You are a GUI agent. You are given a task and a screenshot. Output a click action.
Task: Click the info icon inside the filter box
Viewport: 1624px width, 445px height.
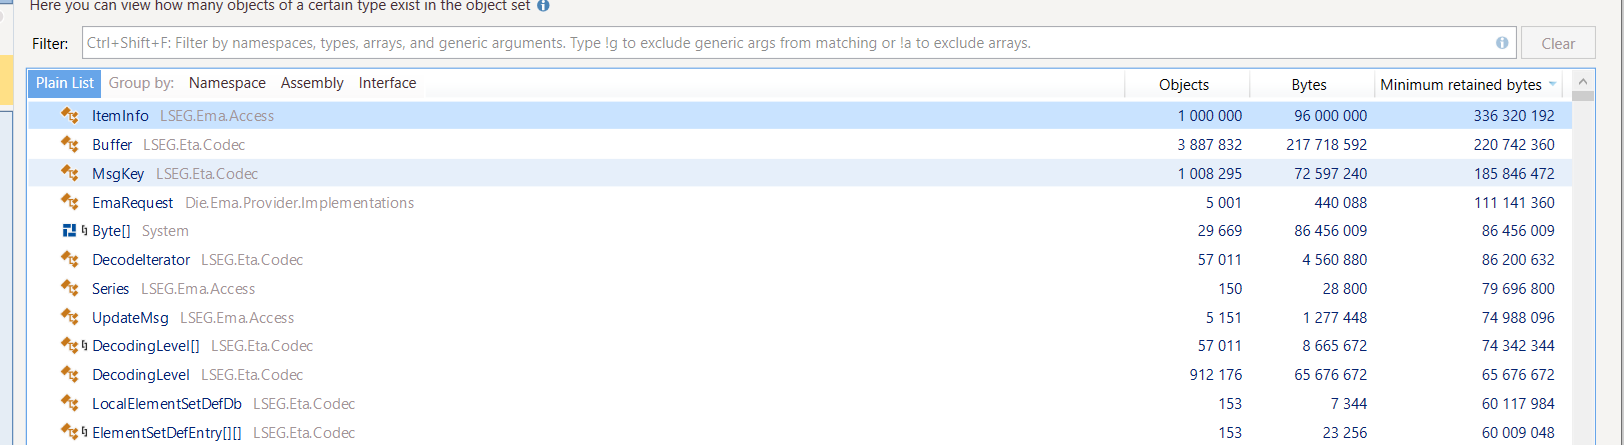tap(1502, 43)
